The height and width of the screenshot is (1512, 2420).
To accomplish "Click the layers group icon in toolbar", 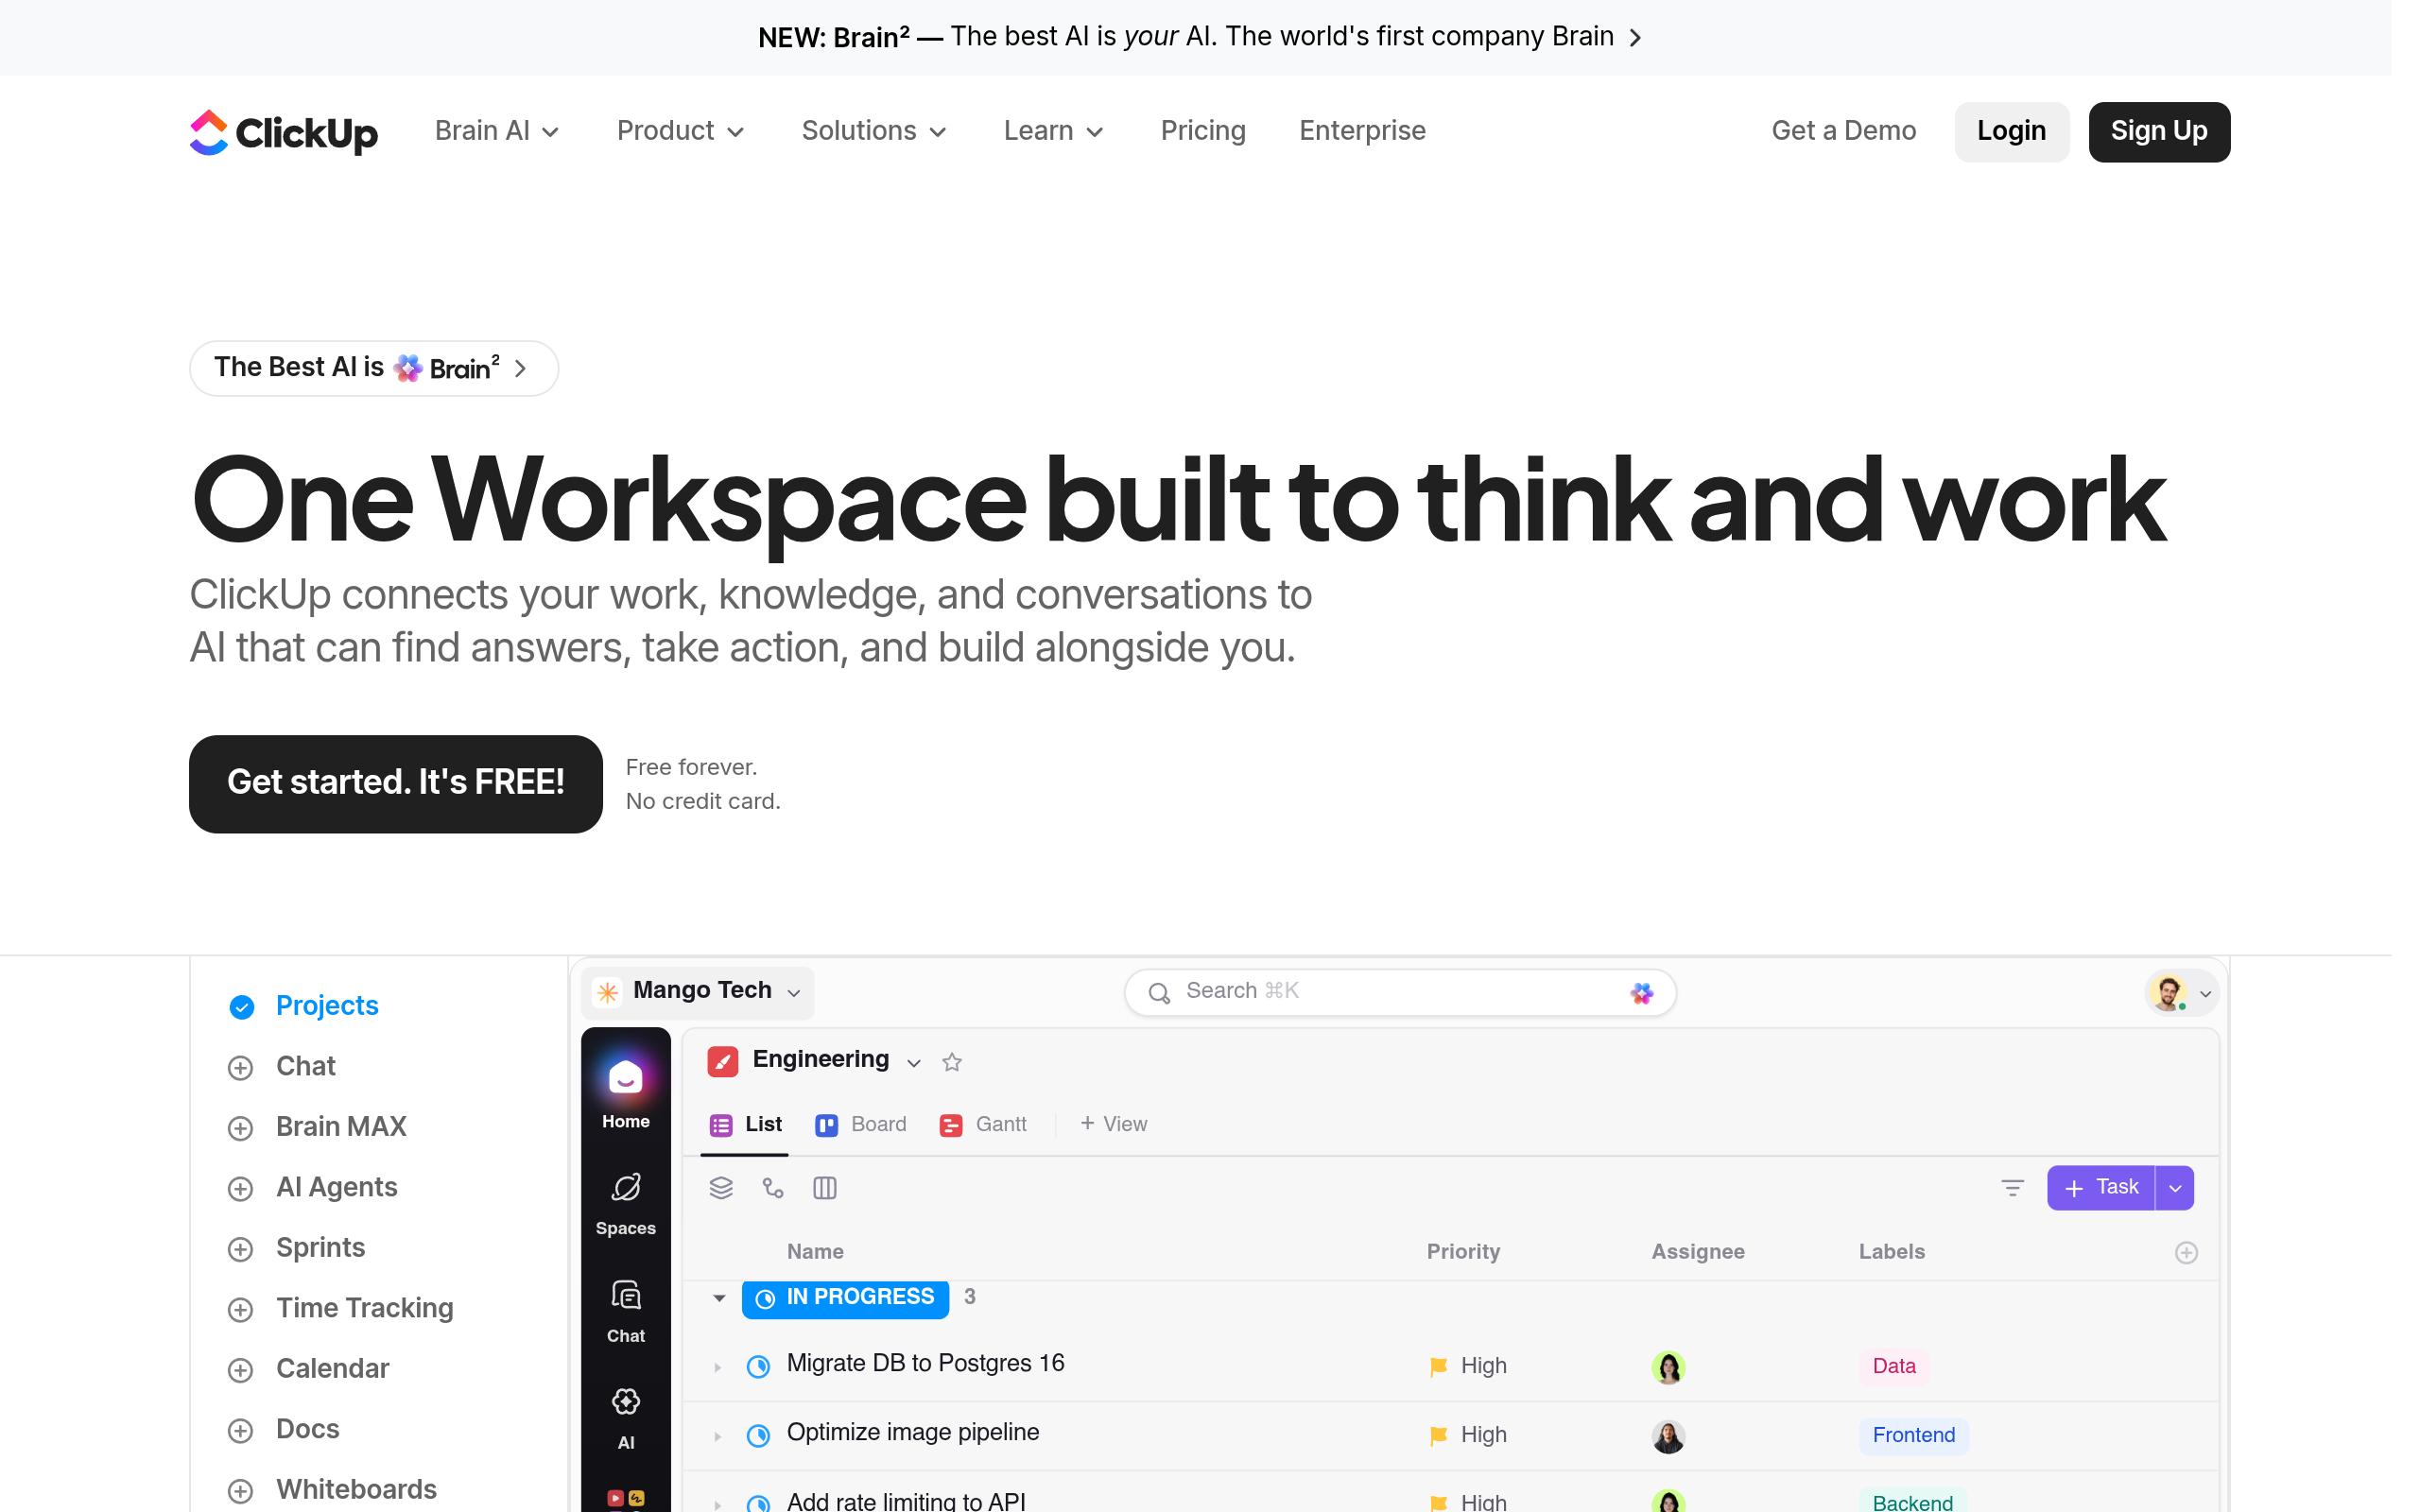I will click(721, 1187).
